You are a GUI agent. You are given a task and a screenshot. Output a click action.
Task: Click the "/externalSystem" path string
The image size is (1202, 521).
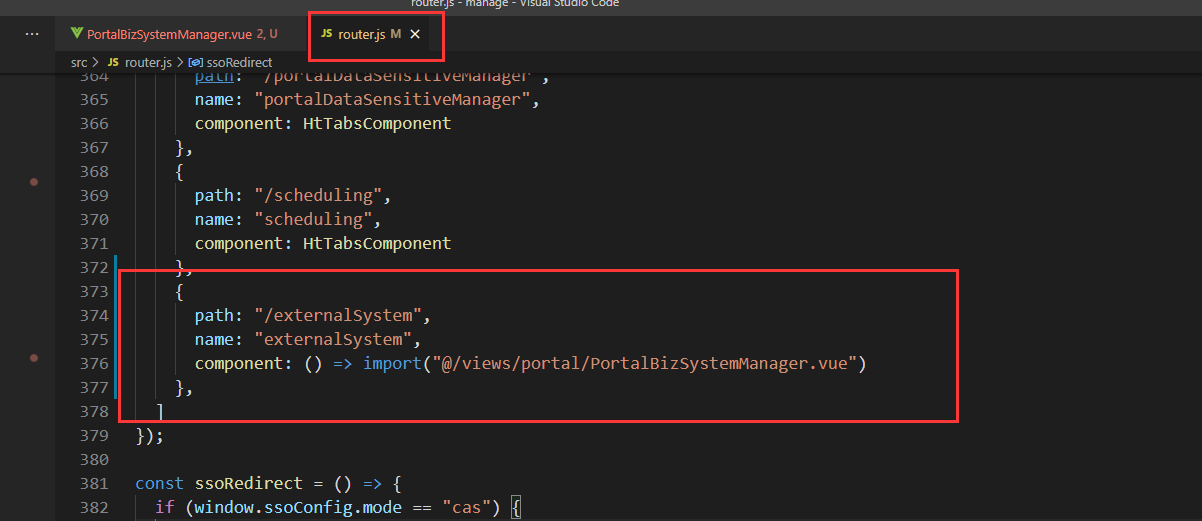341,315
